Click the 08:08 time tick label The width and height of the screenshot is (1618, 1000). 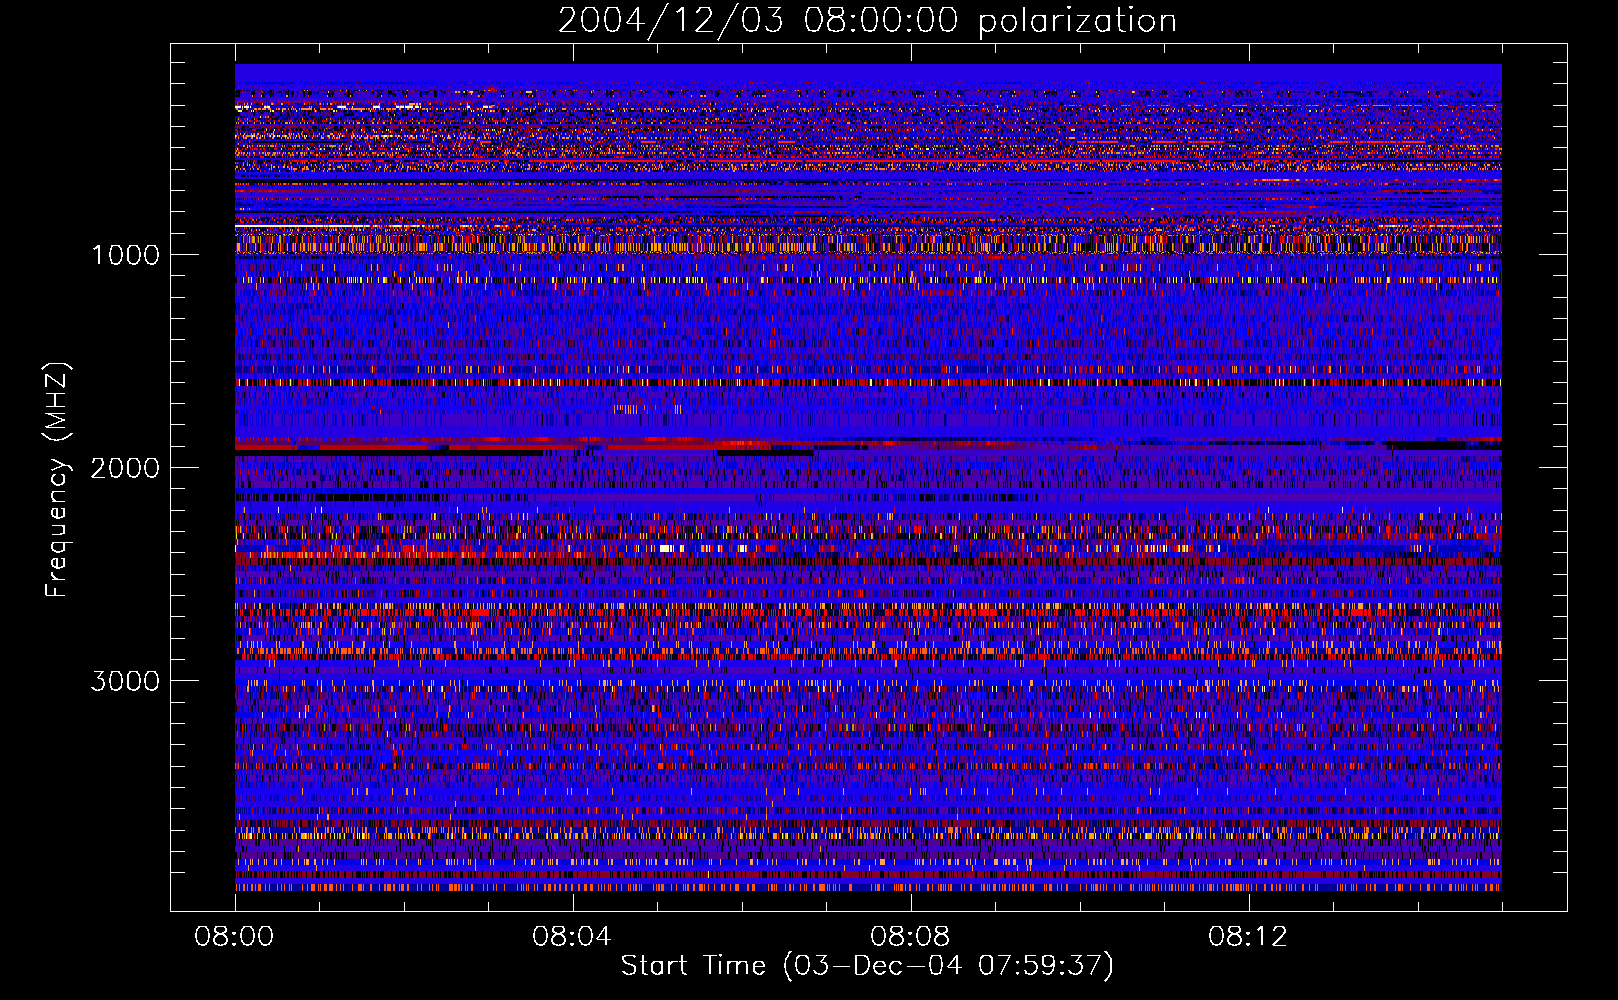click(x=910, y=937)
